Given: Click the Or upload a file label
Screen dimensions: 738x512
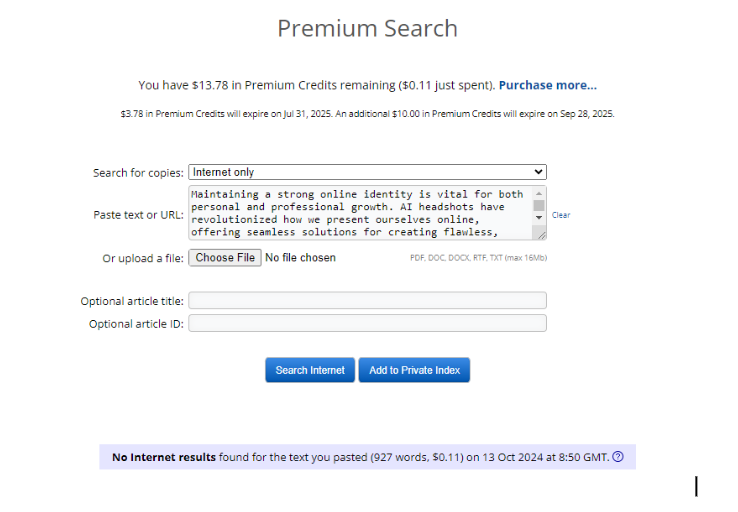Looking at the screenshot, I should click(x=143, y=258).
